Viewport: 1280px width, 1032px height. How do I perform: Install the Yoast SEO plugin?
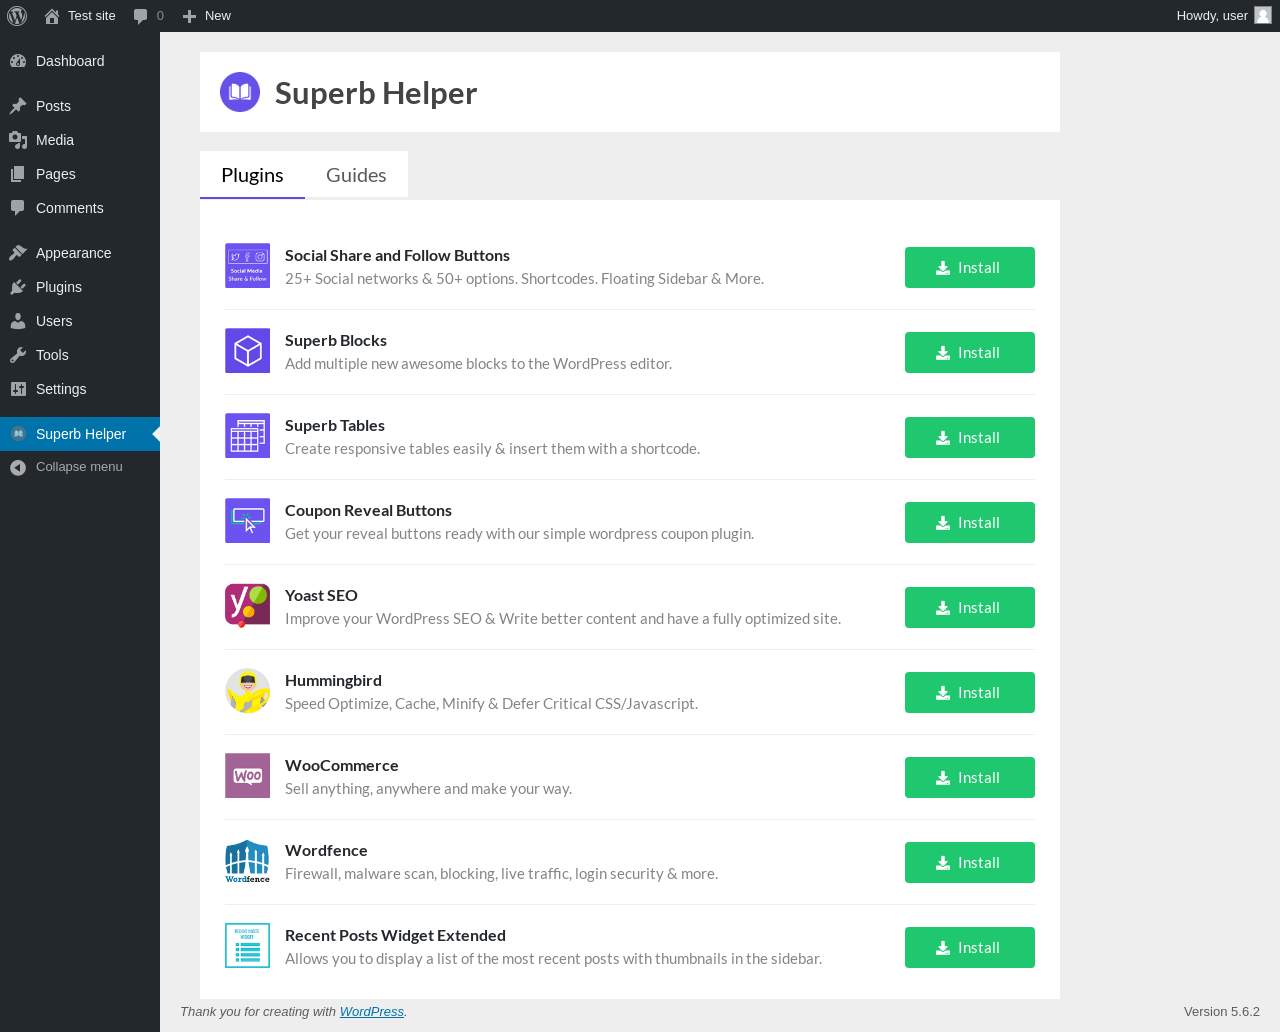(x=970, y=608)
